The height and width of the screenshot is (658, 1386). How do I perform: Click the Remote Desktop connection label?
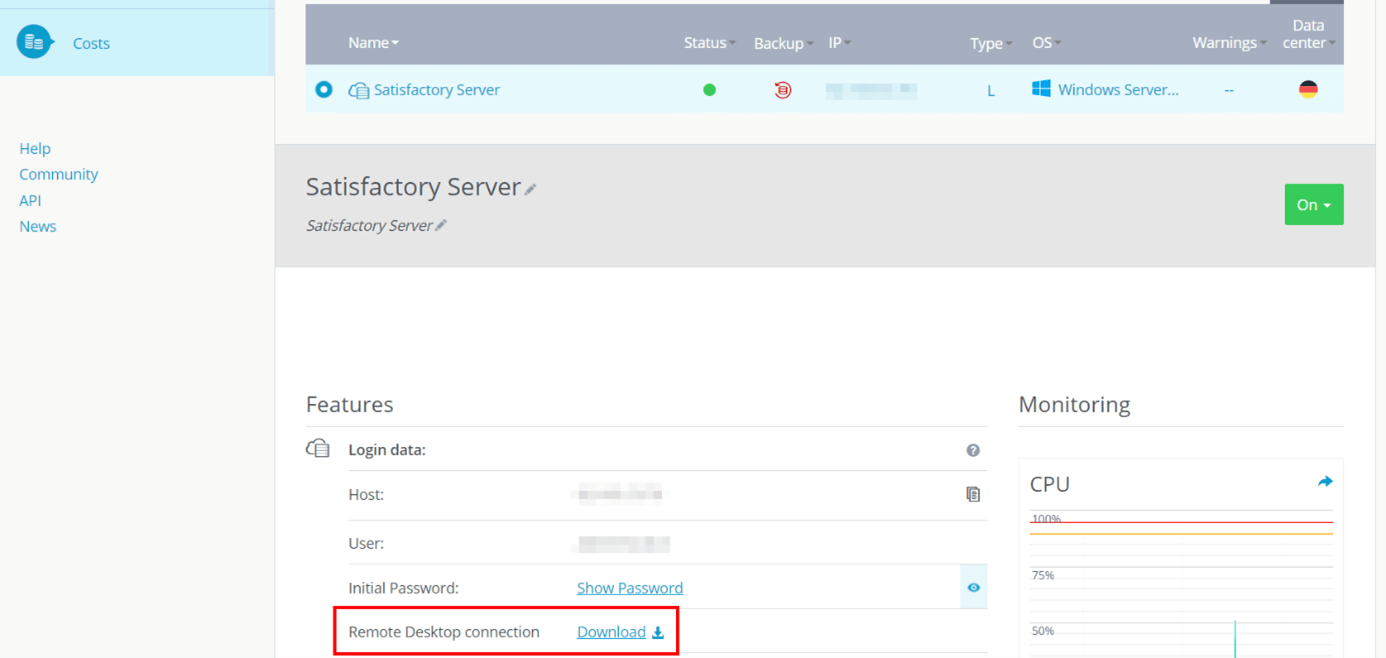coord(444,632)
